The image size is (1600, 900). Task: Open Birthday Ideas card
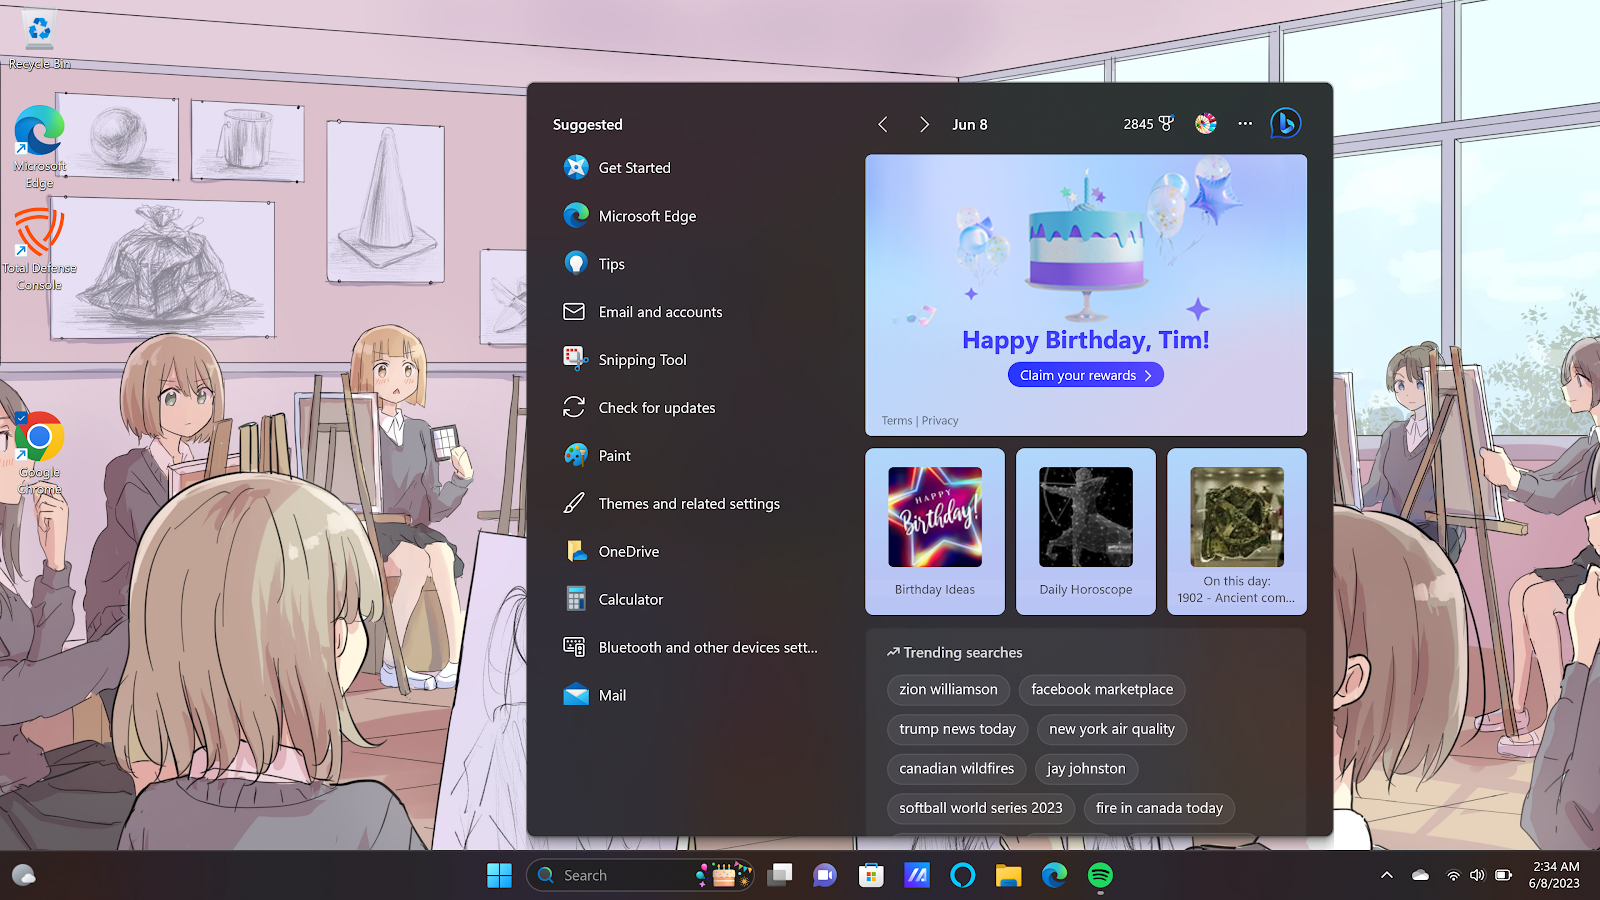(x=935, y=531)
